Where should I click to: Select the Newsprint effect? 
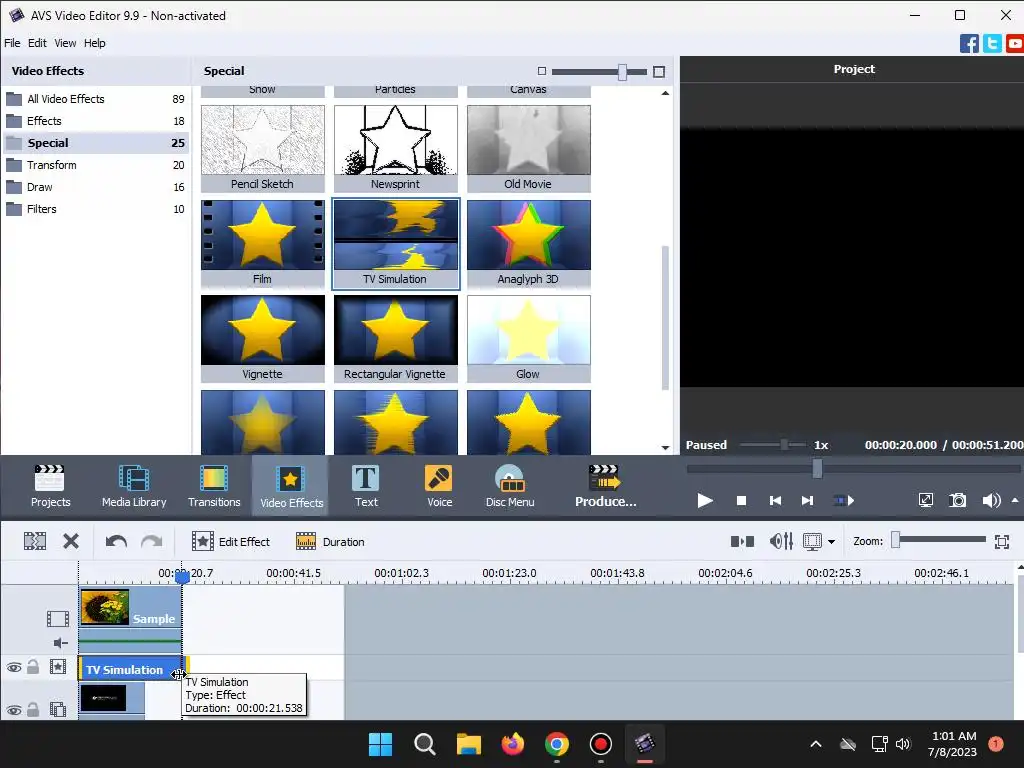click(x=396, y=148)
